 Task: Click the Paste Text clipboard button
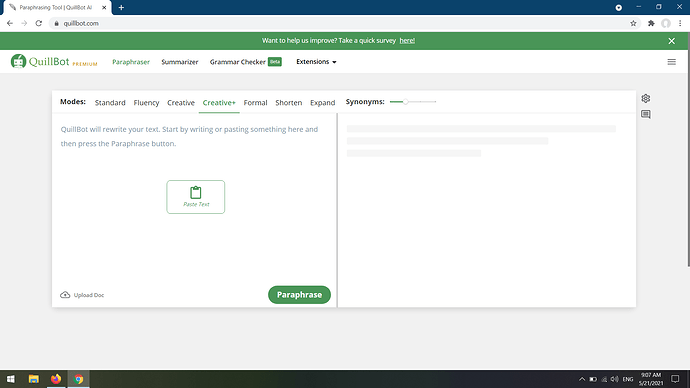click(x=196, y=197)
